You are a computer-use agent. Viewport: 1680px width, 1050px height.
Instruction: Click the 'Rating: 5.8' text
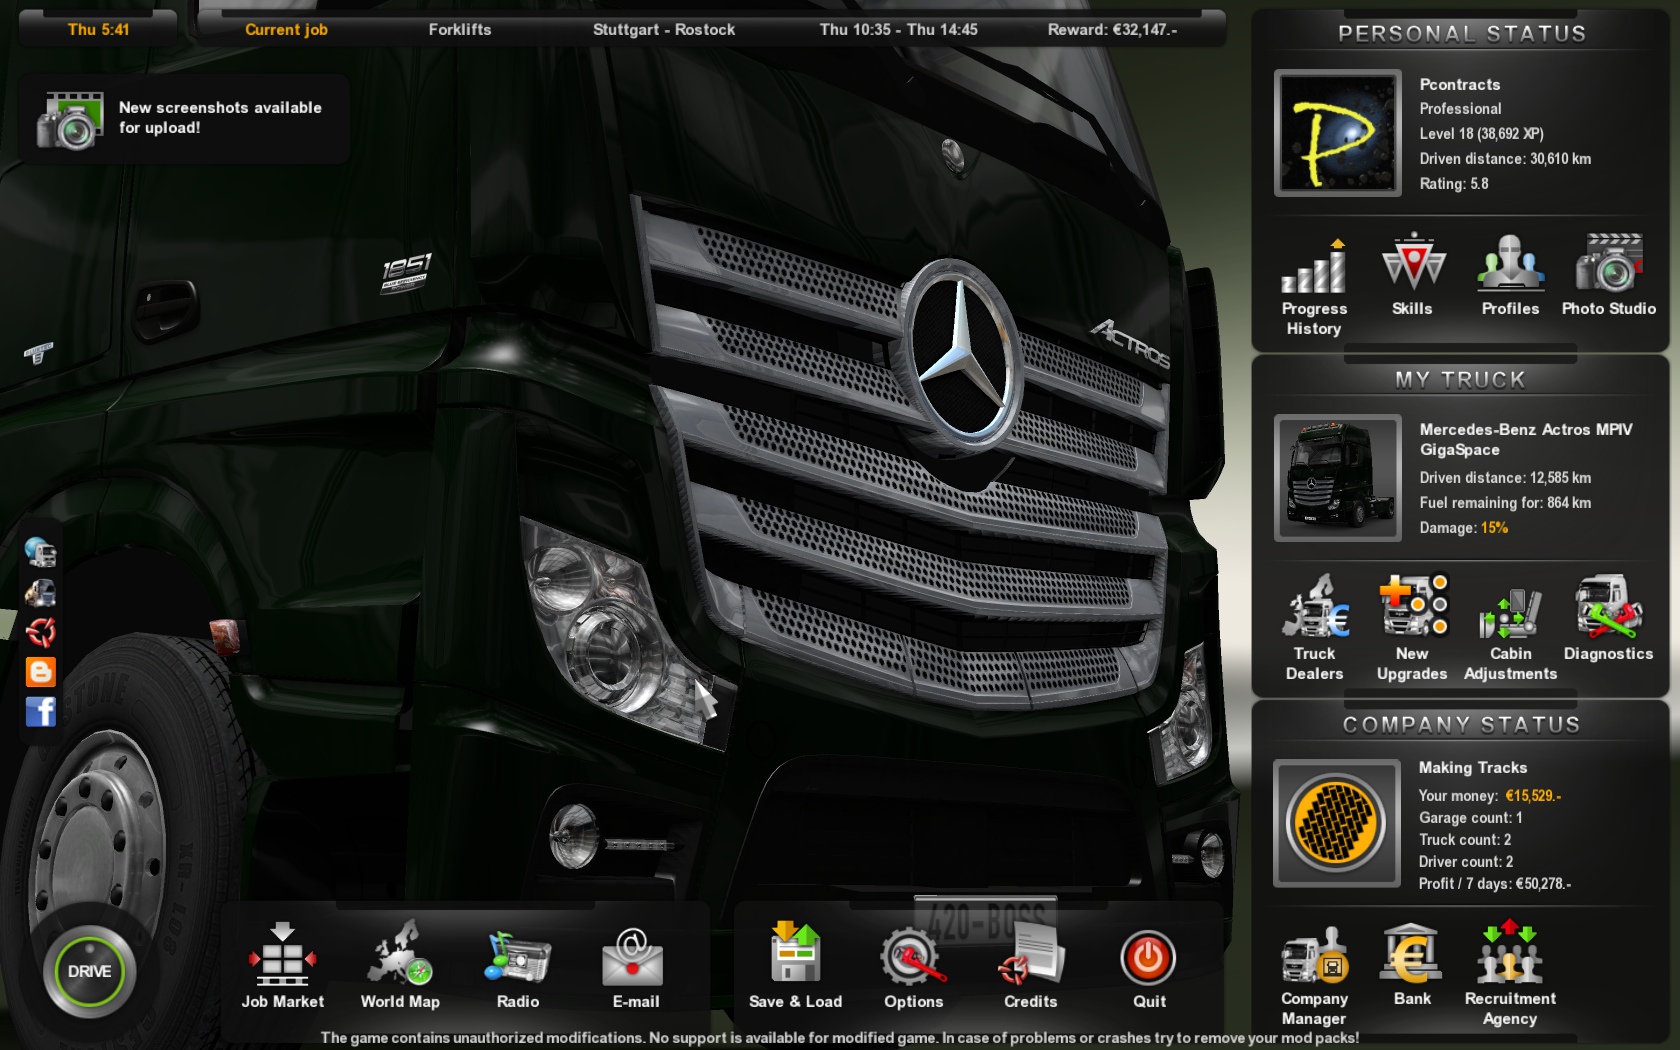1454,184
